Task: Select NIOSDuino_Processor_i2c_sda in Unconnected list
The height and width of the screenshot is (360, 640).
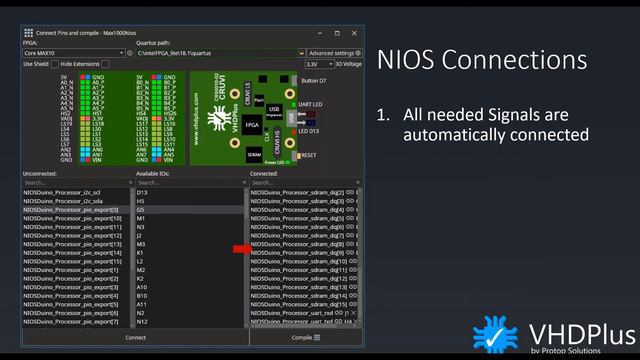Action: click(76, 201)
